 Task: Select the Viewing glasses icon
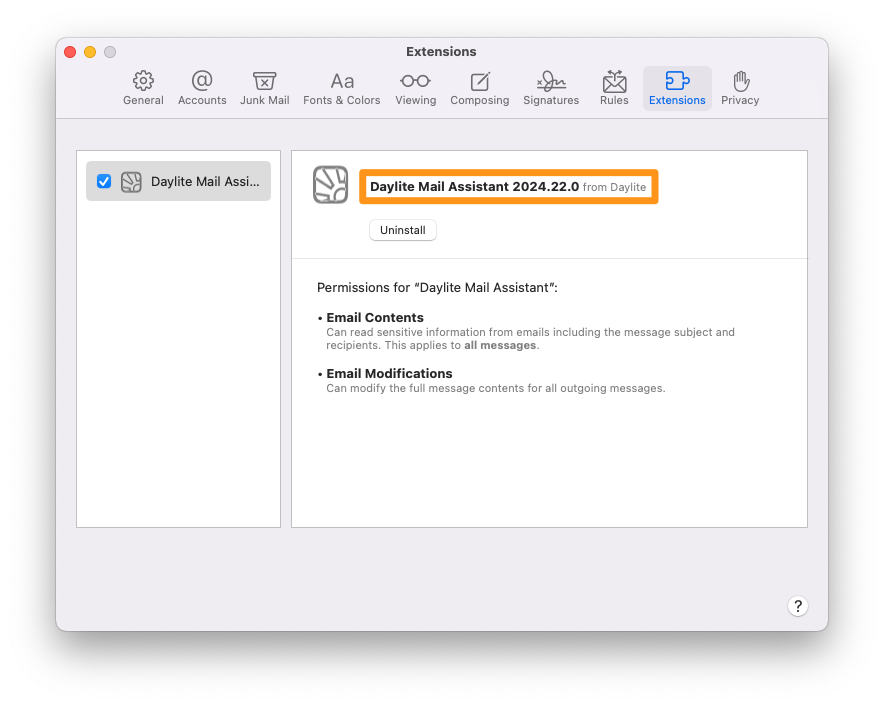[x=416, y=81]
